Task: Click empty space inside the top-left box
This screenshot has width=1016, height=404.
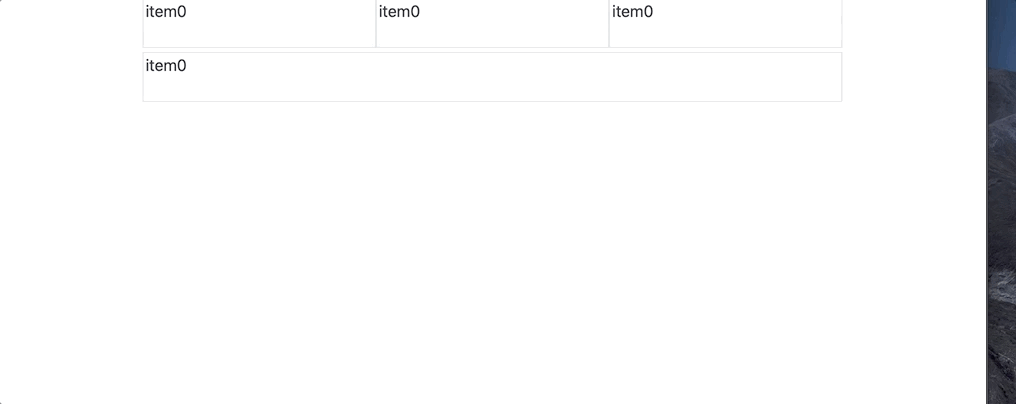Action: pos(300,30)
